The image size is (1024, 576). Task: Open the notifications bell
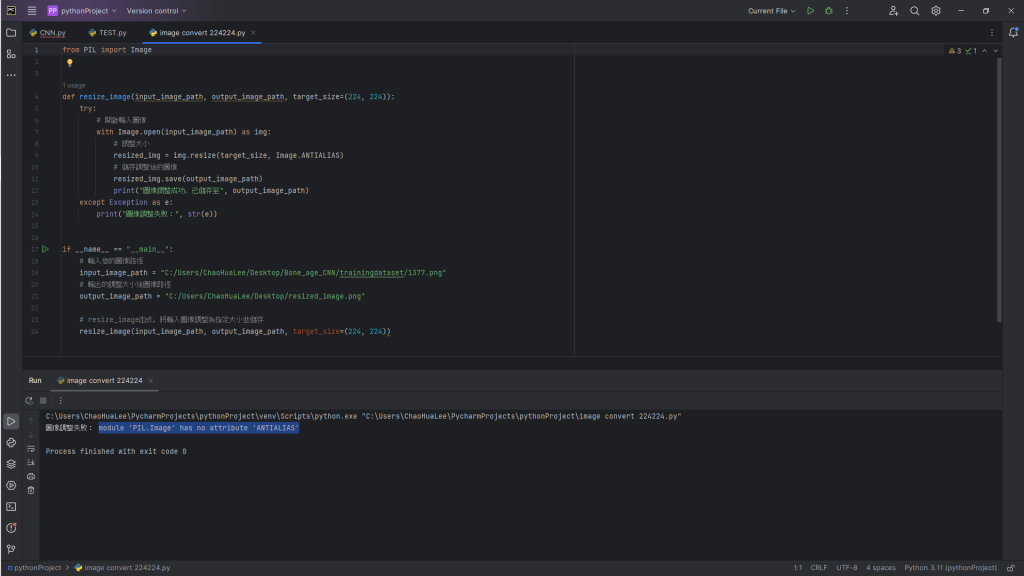(1012, 32)
